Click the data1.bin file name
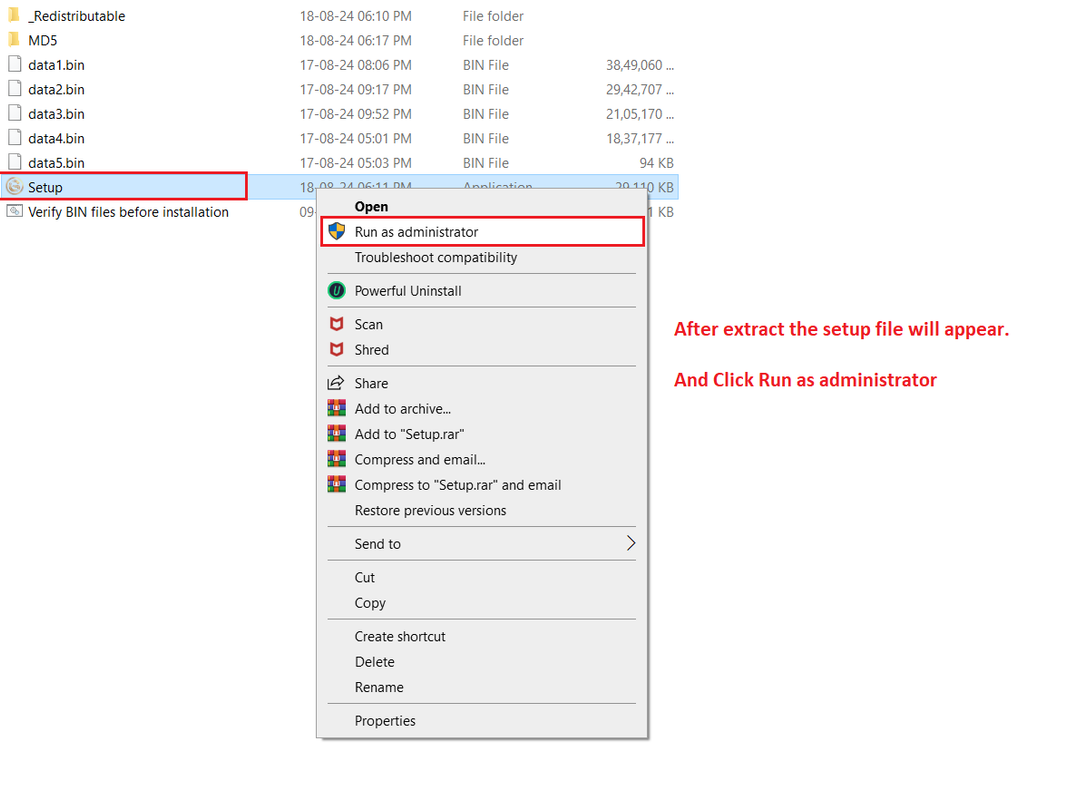1067x800 pixels. pyautogui.click(x=56, y=65)
